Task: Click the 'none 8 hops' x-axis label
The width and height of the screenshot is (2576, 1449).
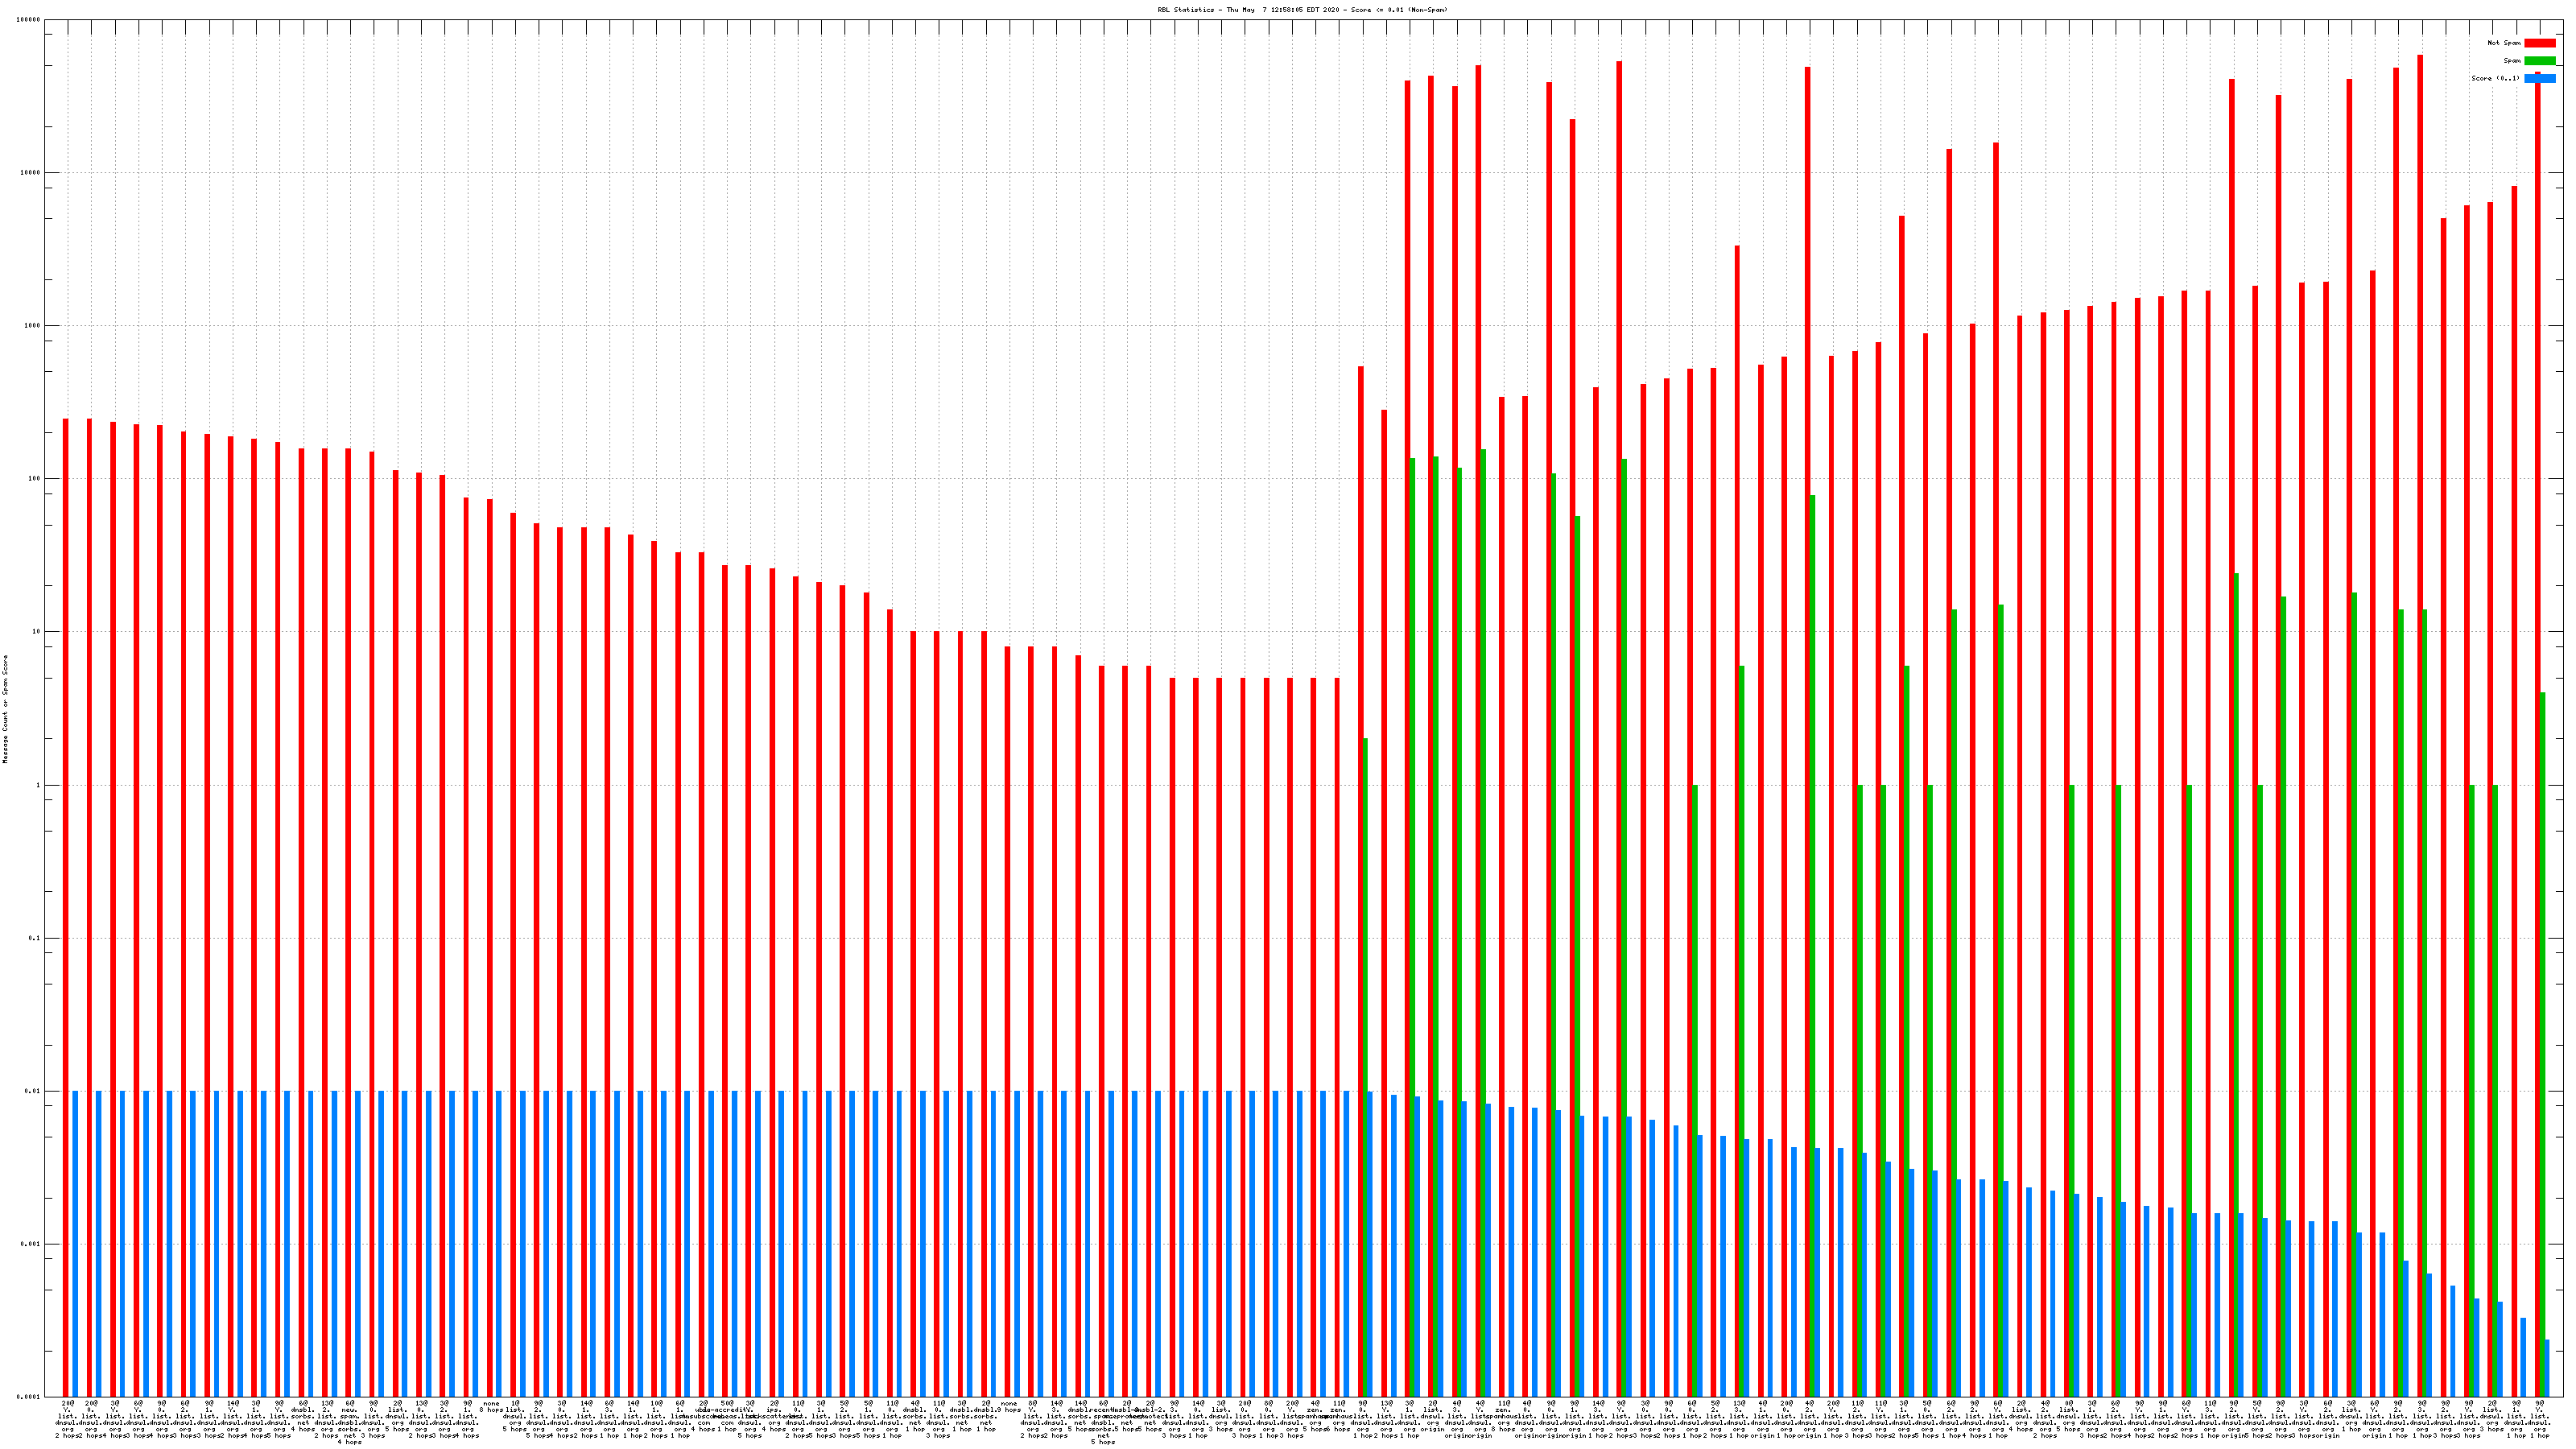Action: click(x=491, y=1407)
